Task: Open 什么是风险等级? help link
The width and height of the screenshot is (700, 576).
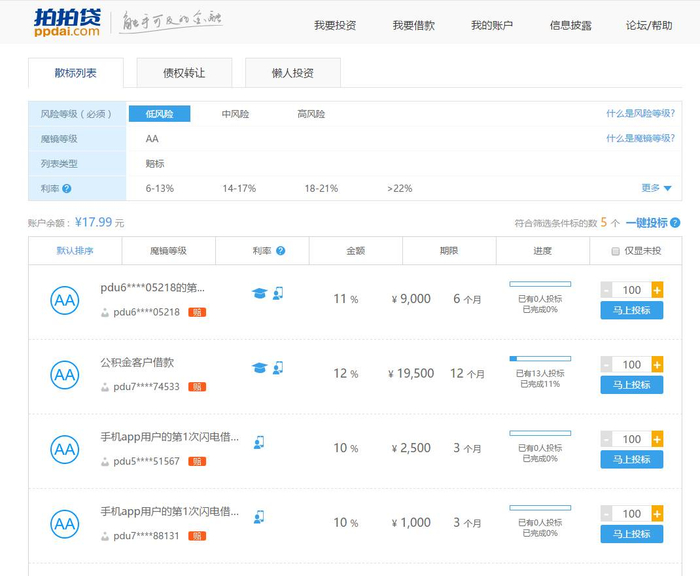Action: point(640,113)
